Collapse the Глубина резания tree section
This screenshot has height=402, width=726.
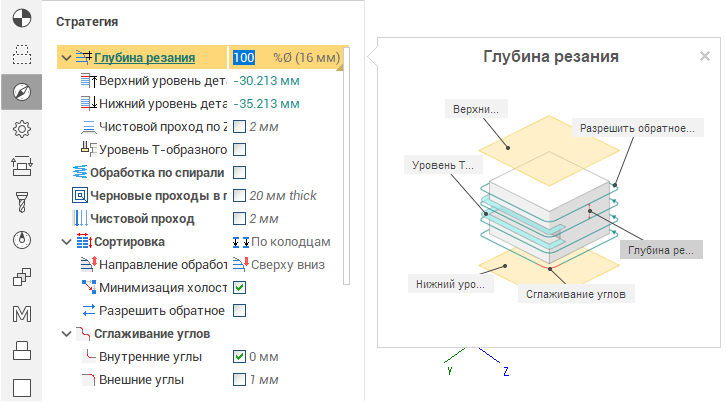coord(66,58)
